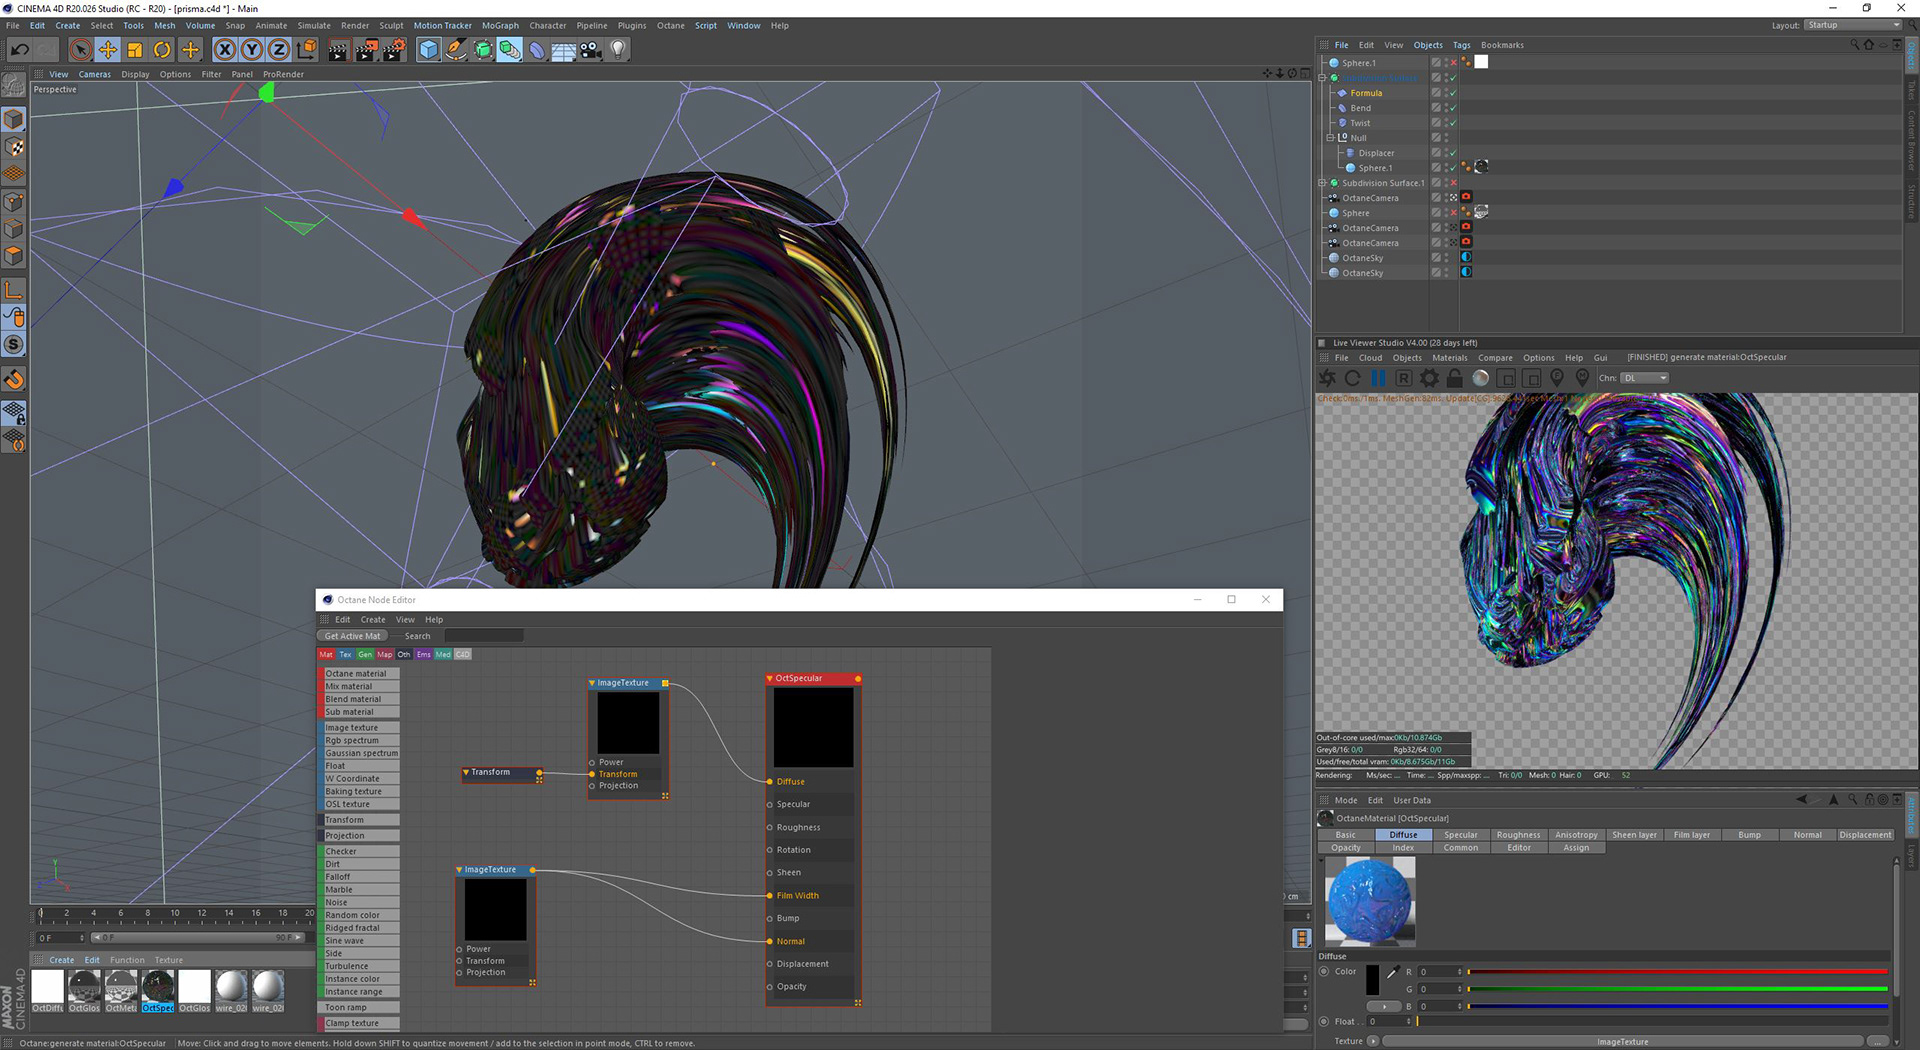Open Octane settings gear in Live Viewer
The height and width of the screenshot is (1050, 1920).
tap(1430, 378)
